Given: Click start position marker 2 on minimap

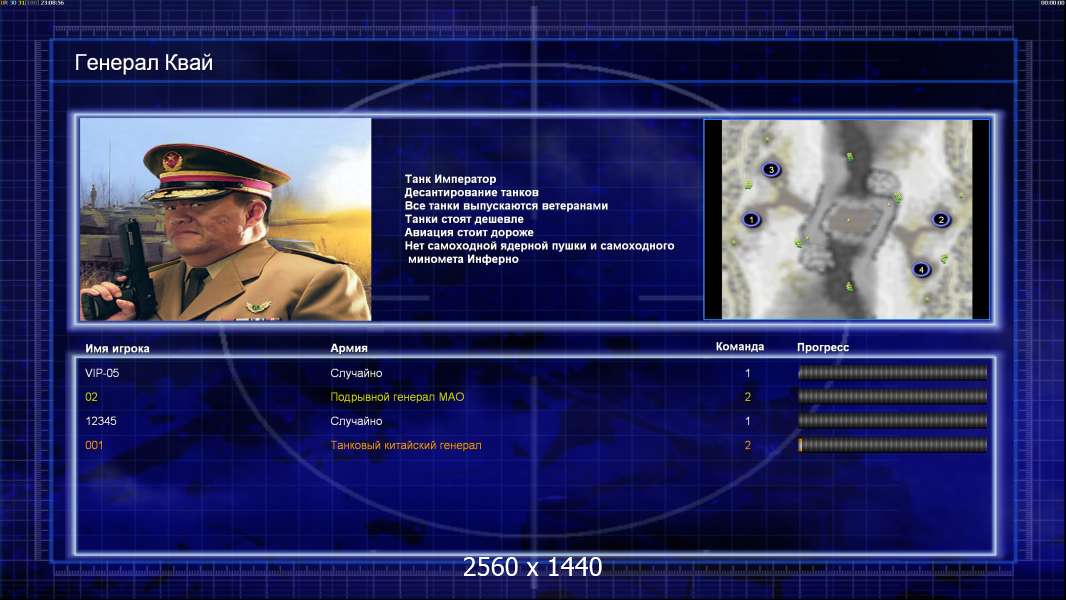Looking at the screenshot, I should 941,219.
